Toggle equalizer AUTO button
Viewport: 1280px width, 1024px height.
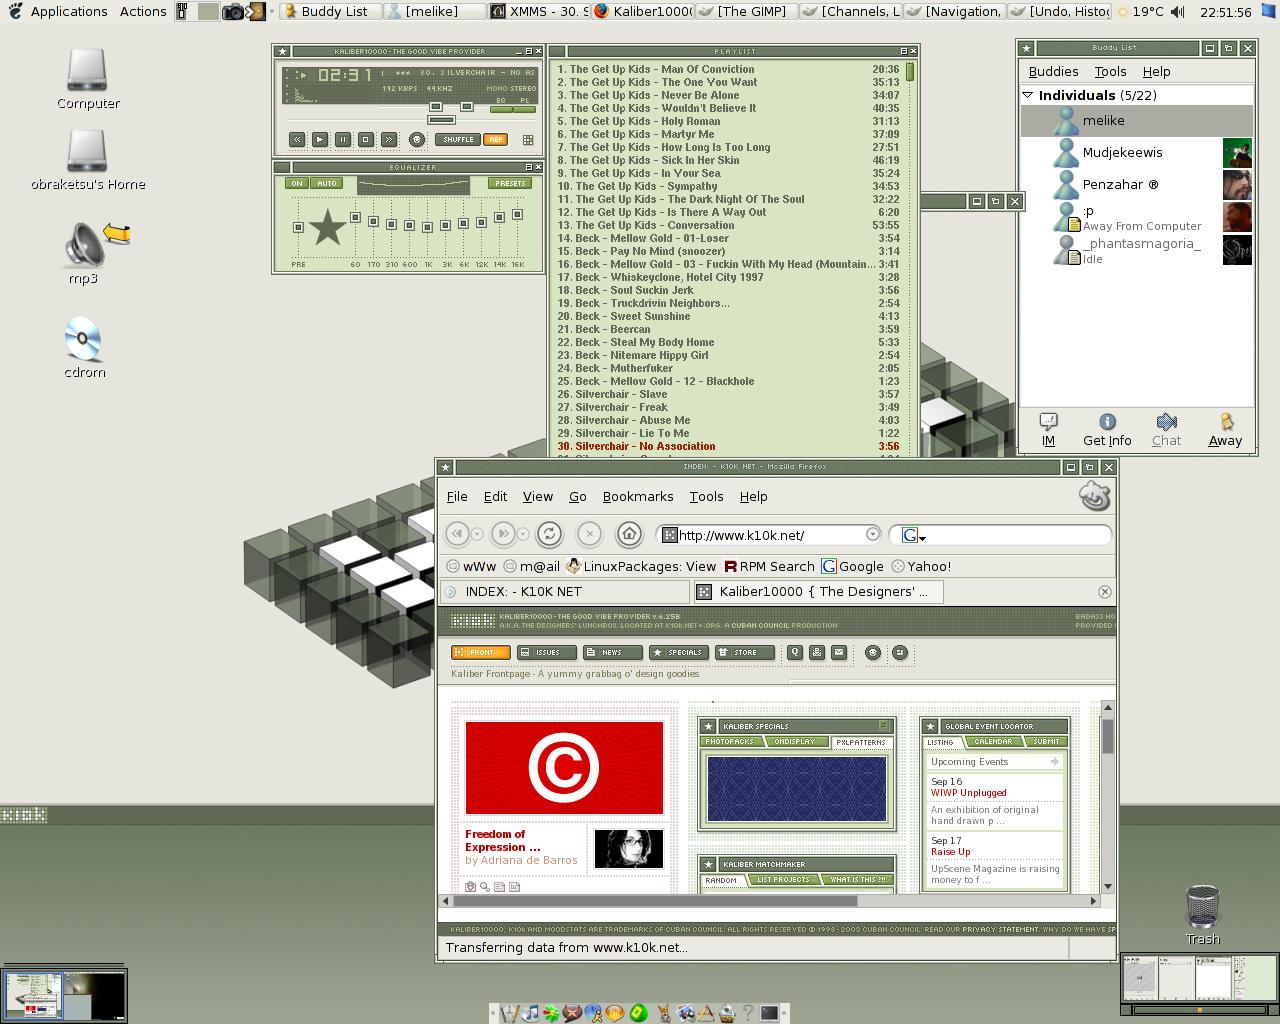pyautogui.click(x=327, y=183)
